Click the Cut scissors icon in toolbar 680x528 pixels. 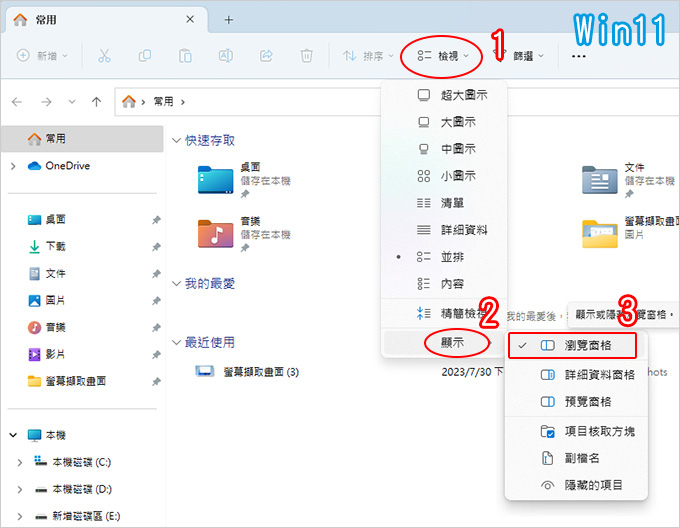(x=104, y=56)
